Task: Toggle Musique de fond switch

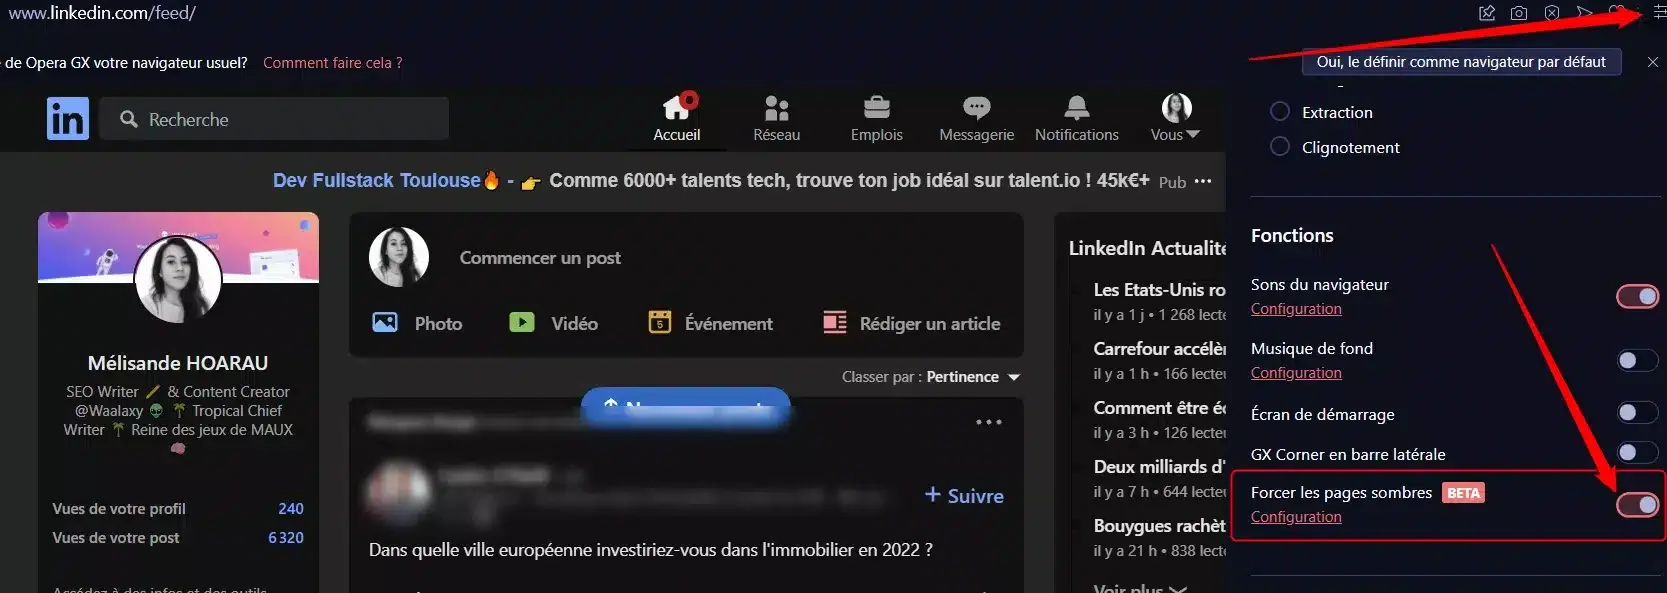Action: 1638,360
